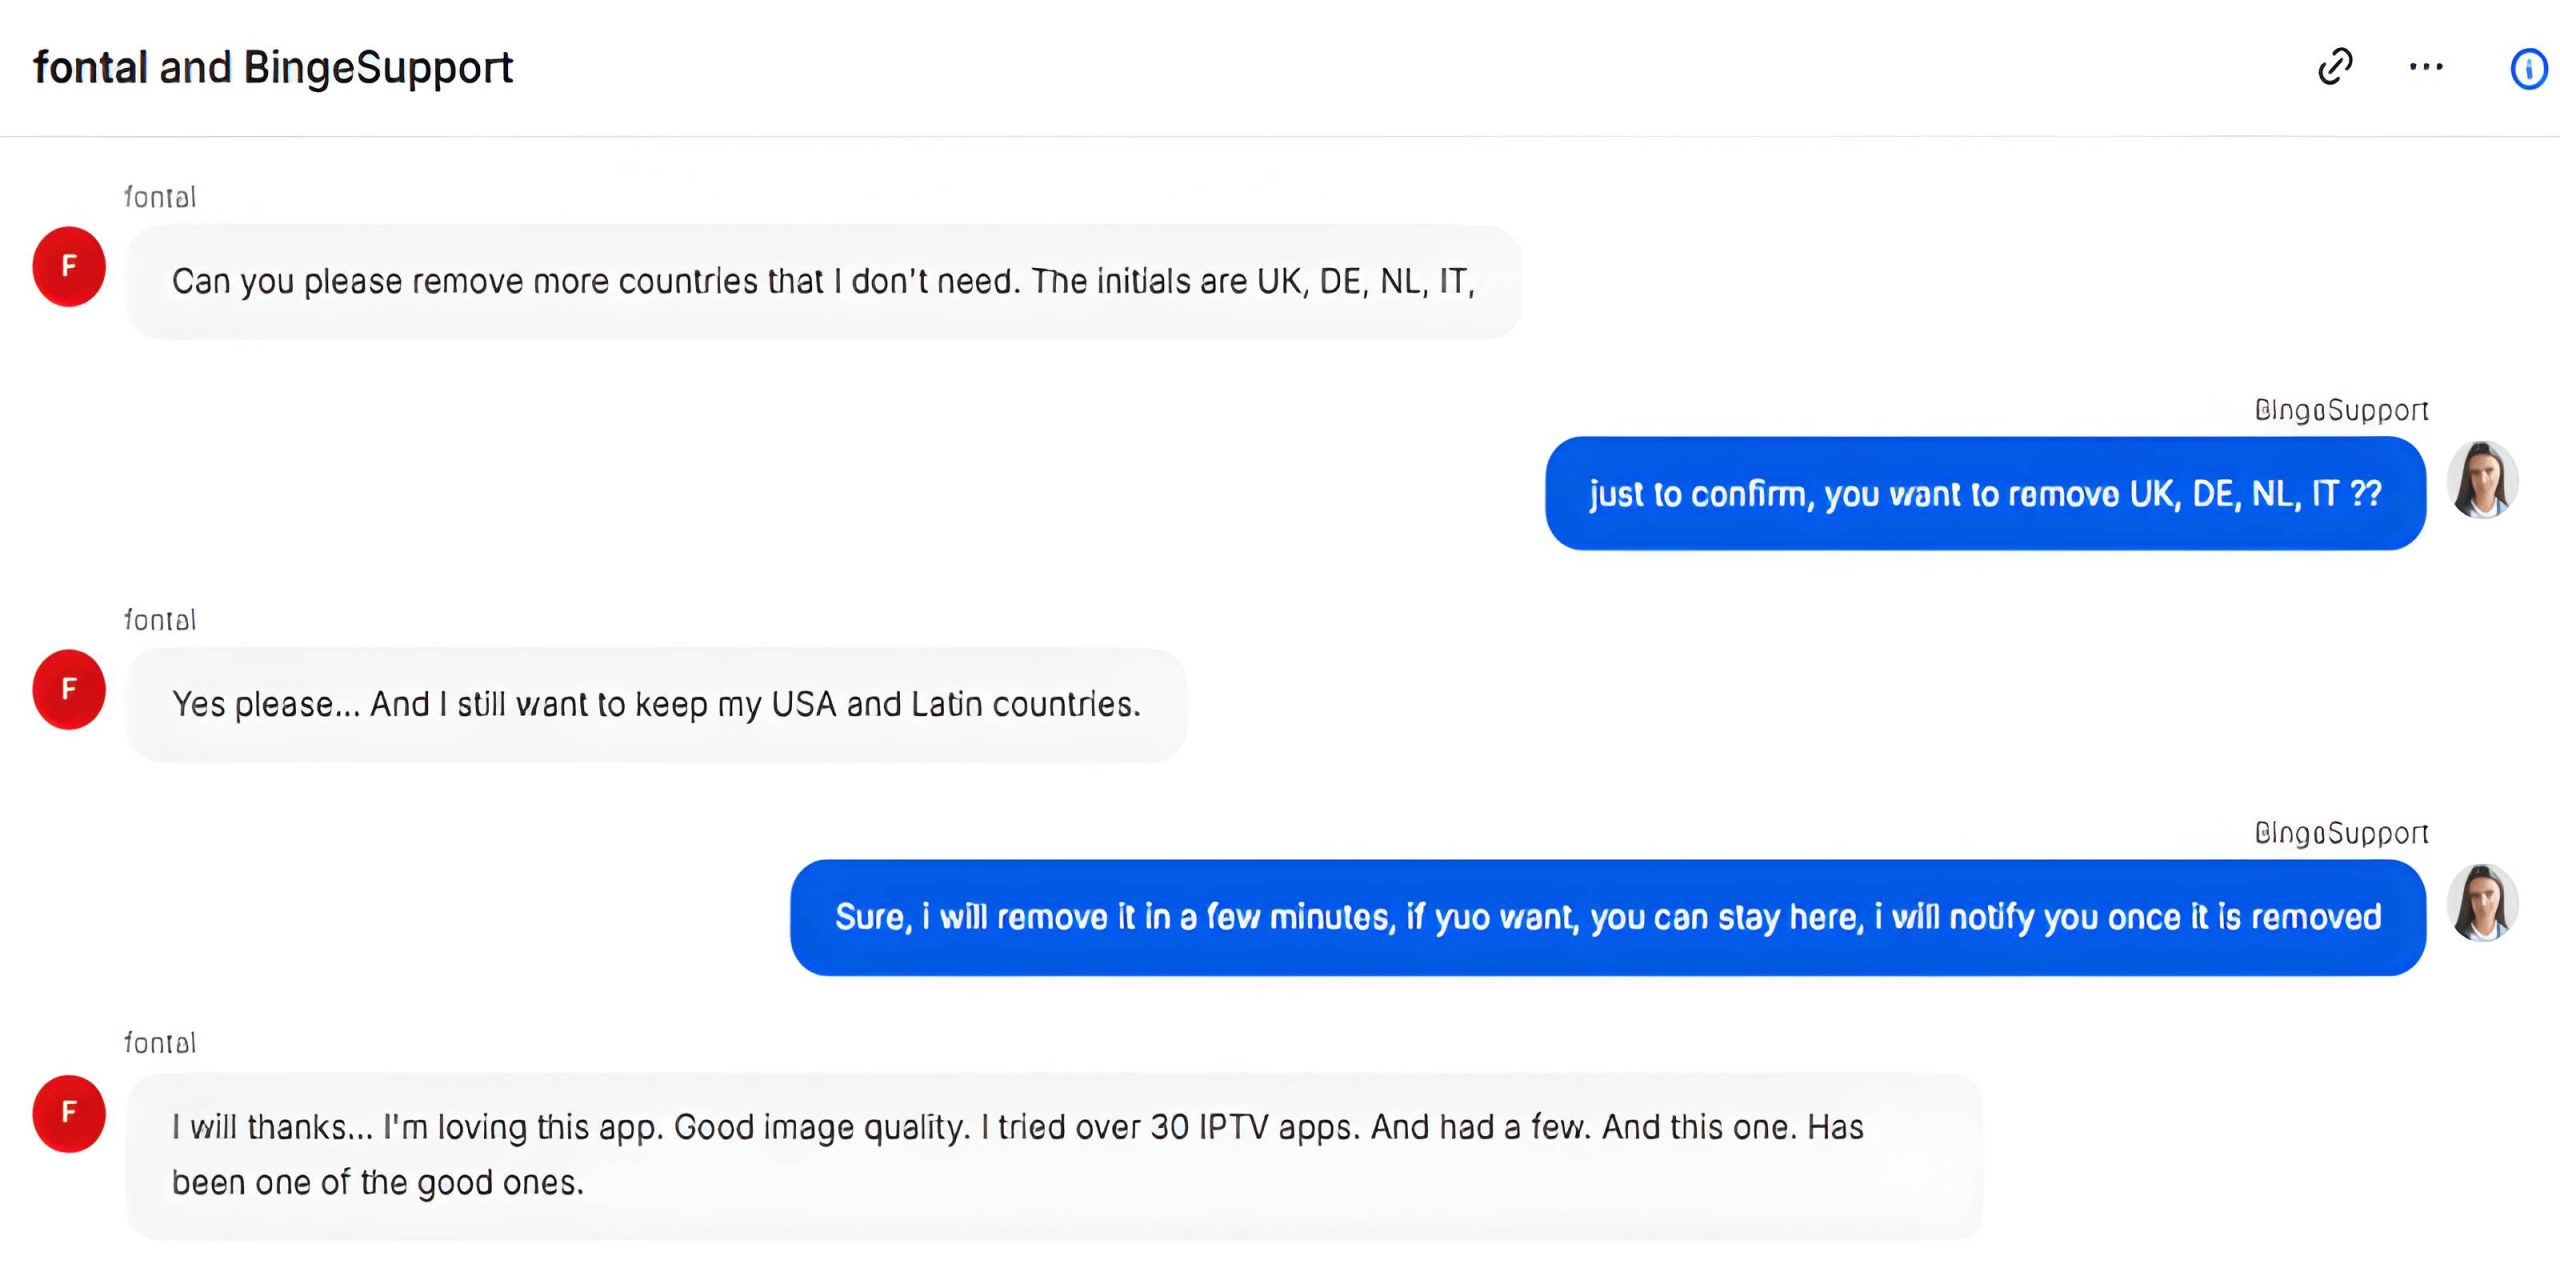Viewport: 2560px width, 1280px height.
Task: Click fontal's avatar beside the "loving this app" message
Action: 69,1113
